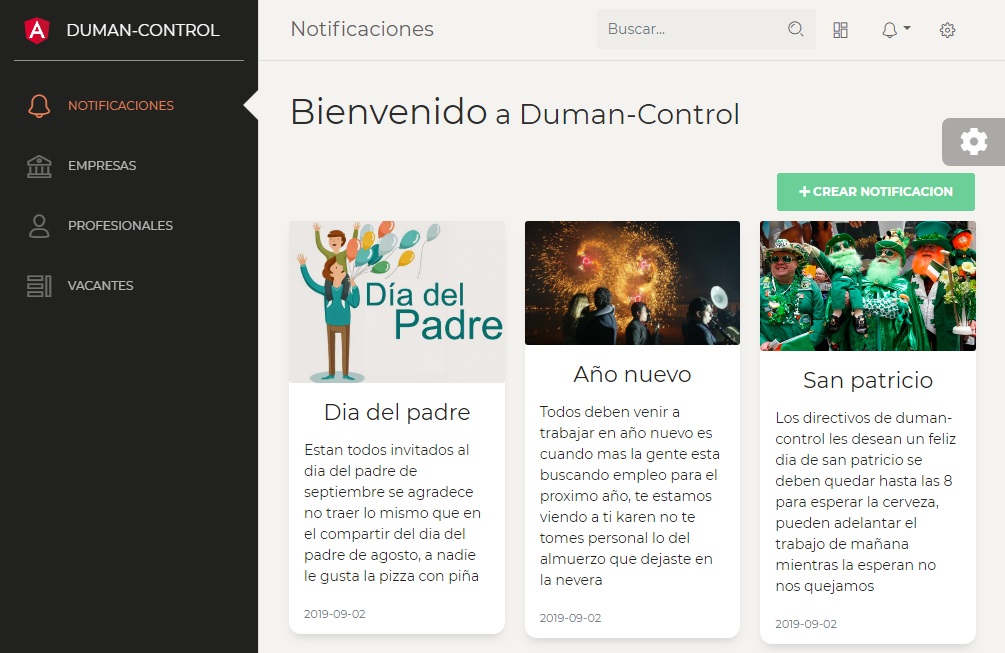Click the DUMAN-CONTROL brand link
This screenshot has width=1005, height=653.
click(142, 30)
